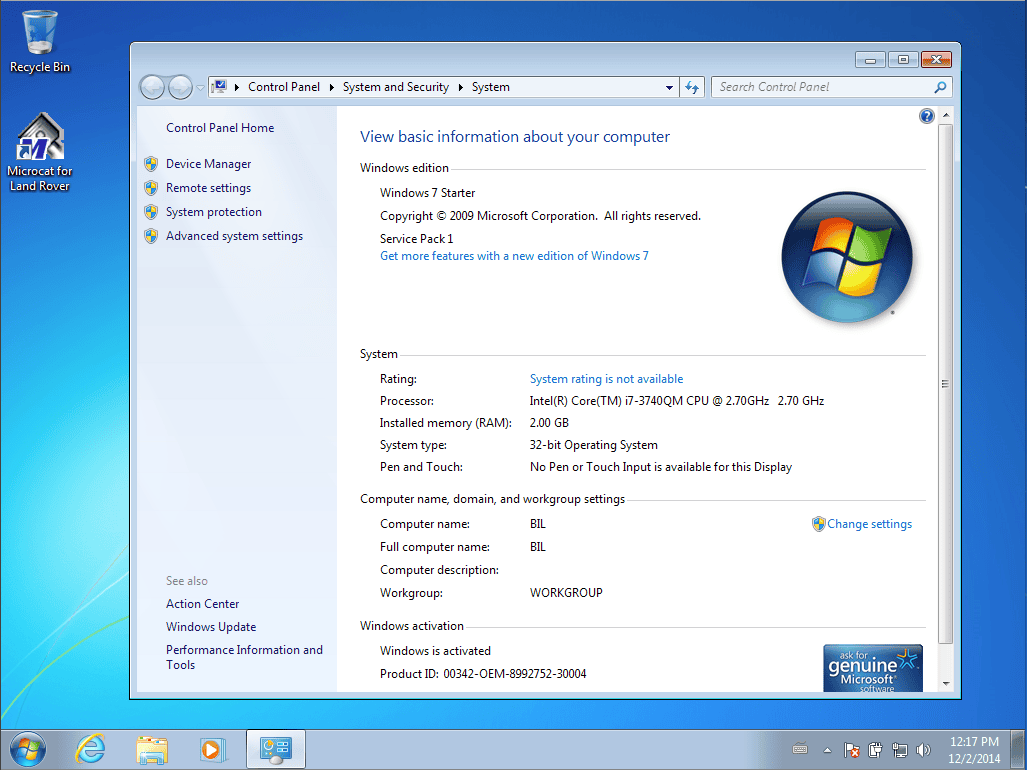Image resolution: width=1027 pixels, height=770 pixels.
Task: Click the Refresh button beside address bar
Action: tap(692, 87)
